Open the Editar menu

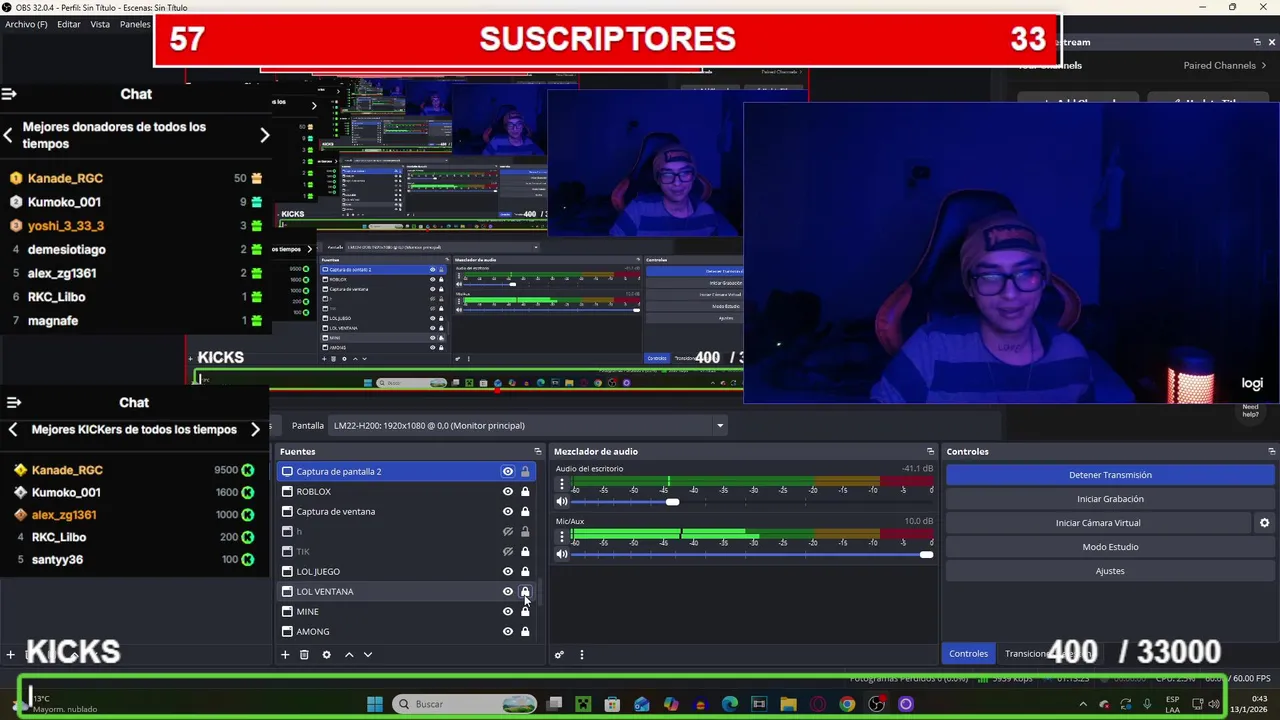[69, 24]
